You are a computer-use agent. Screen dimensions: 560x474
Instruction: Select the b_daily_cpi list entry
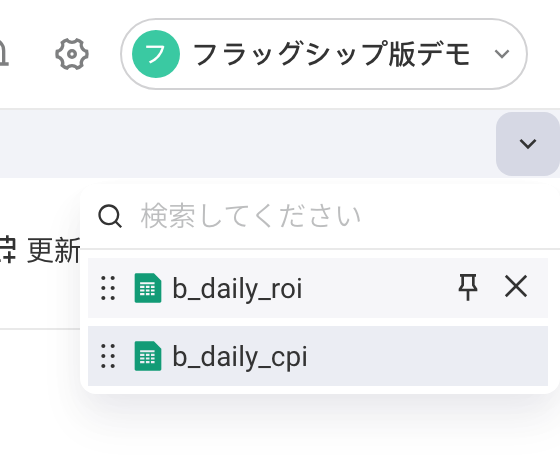318,356
